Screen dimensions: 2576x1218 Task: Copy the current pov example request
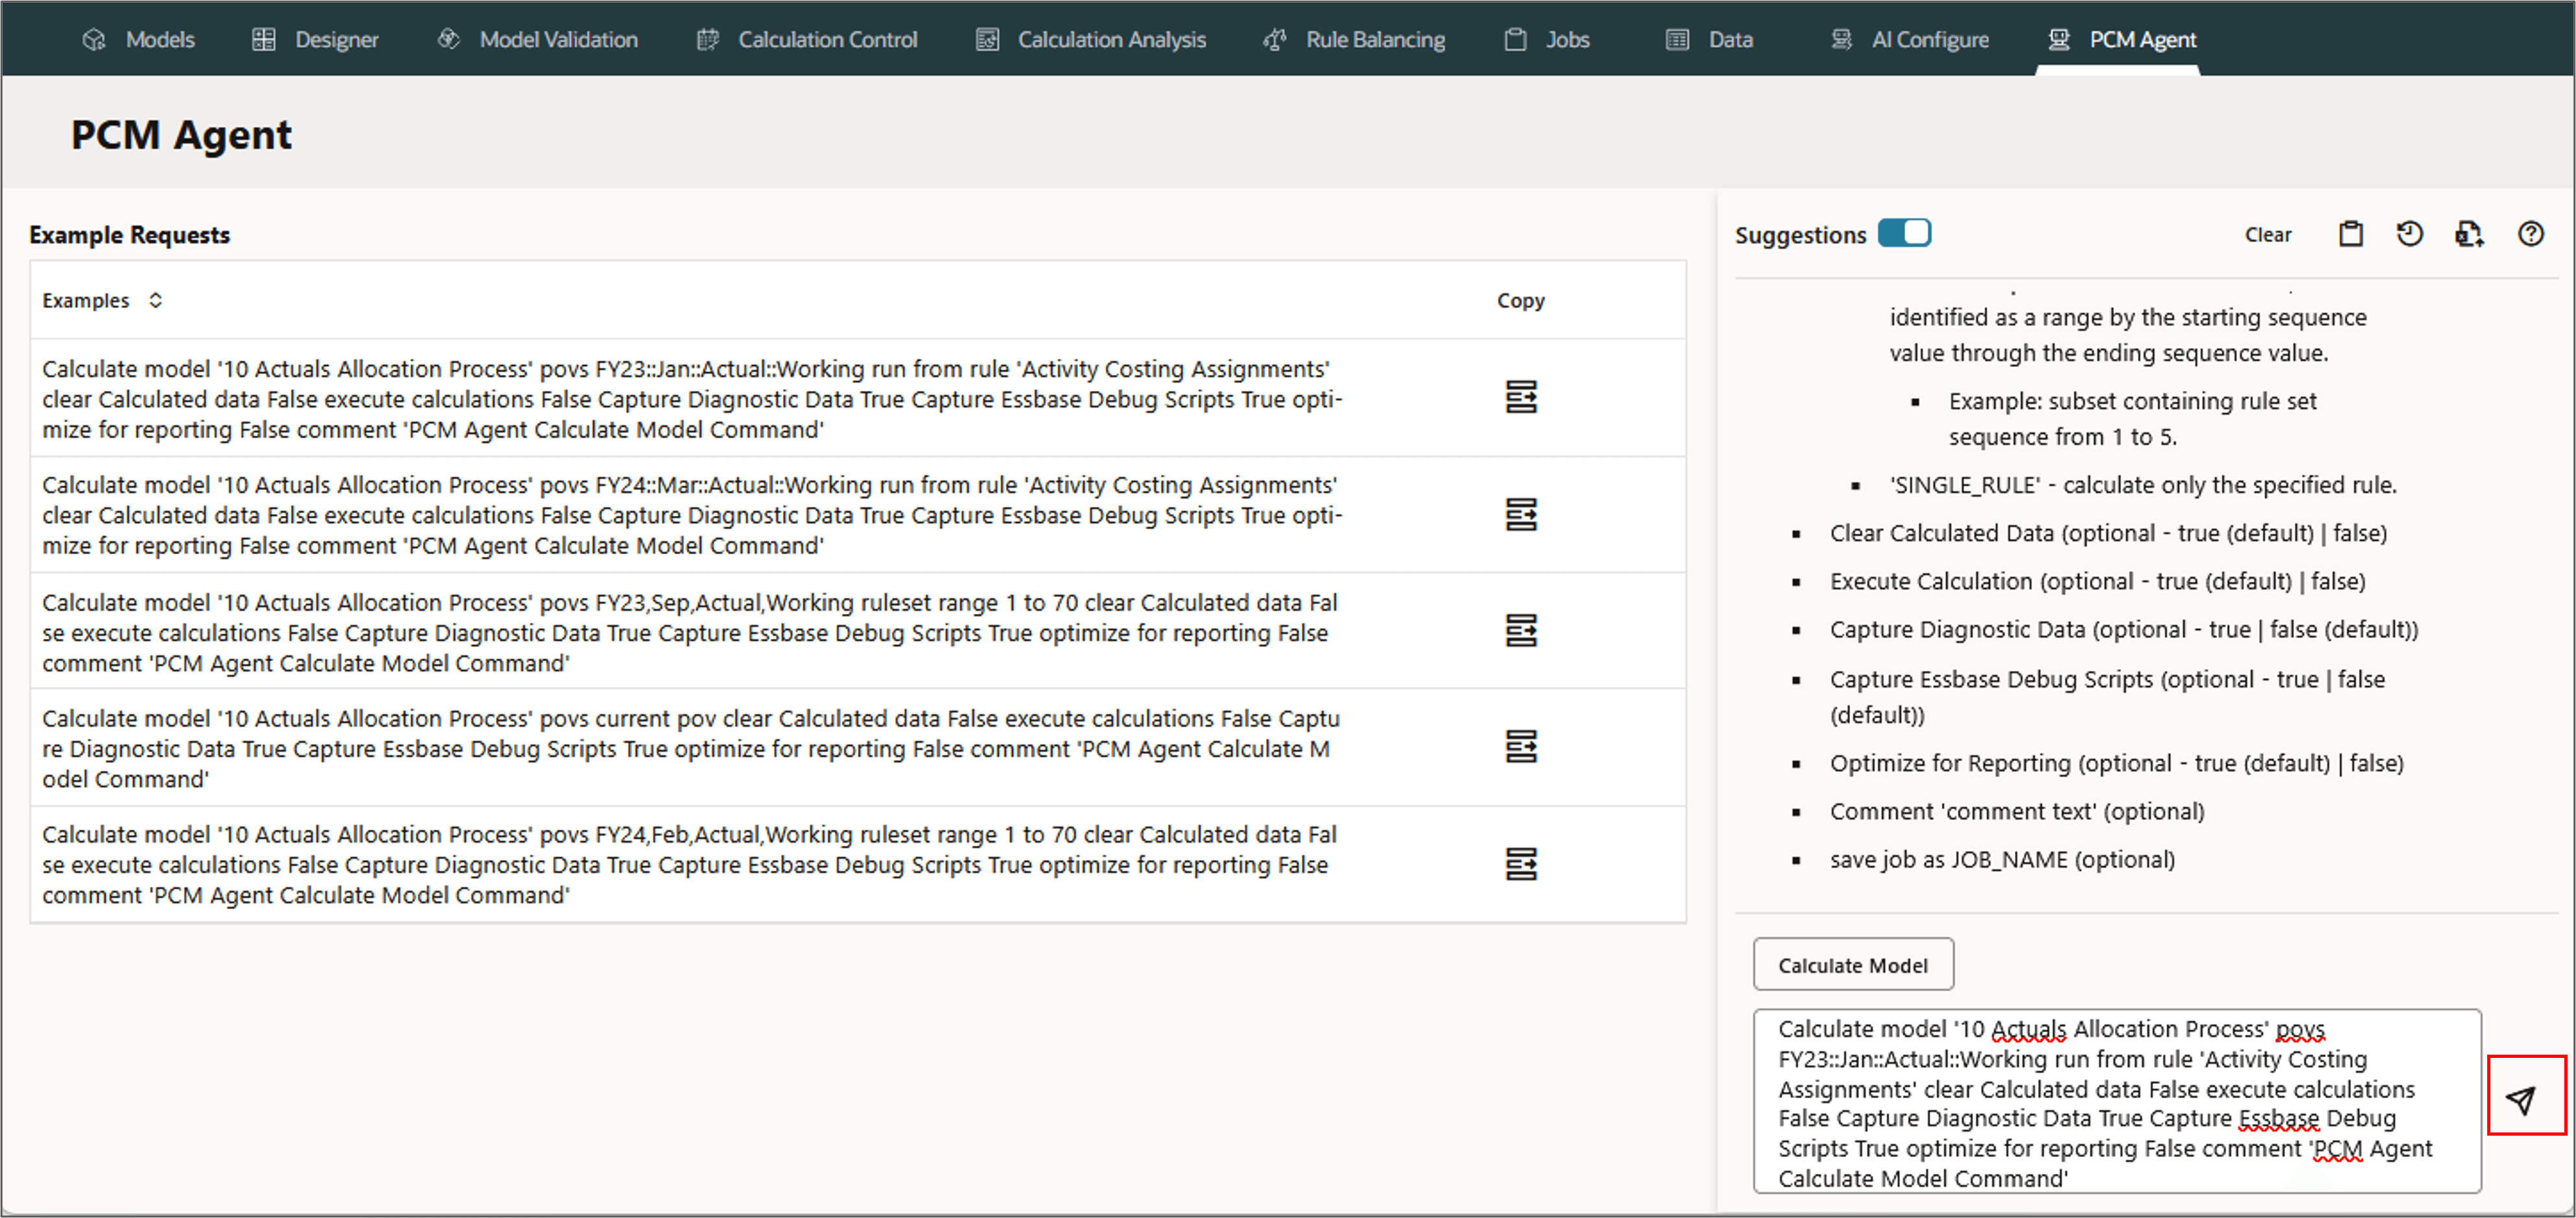click(x=1520, y=746)
